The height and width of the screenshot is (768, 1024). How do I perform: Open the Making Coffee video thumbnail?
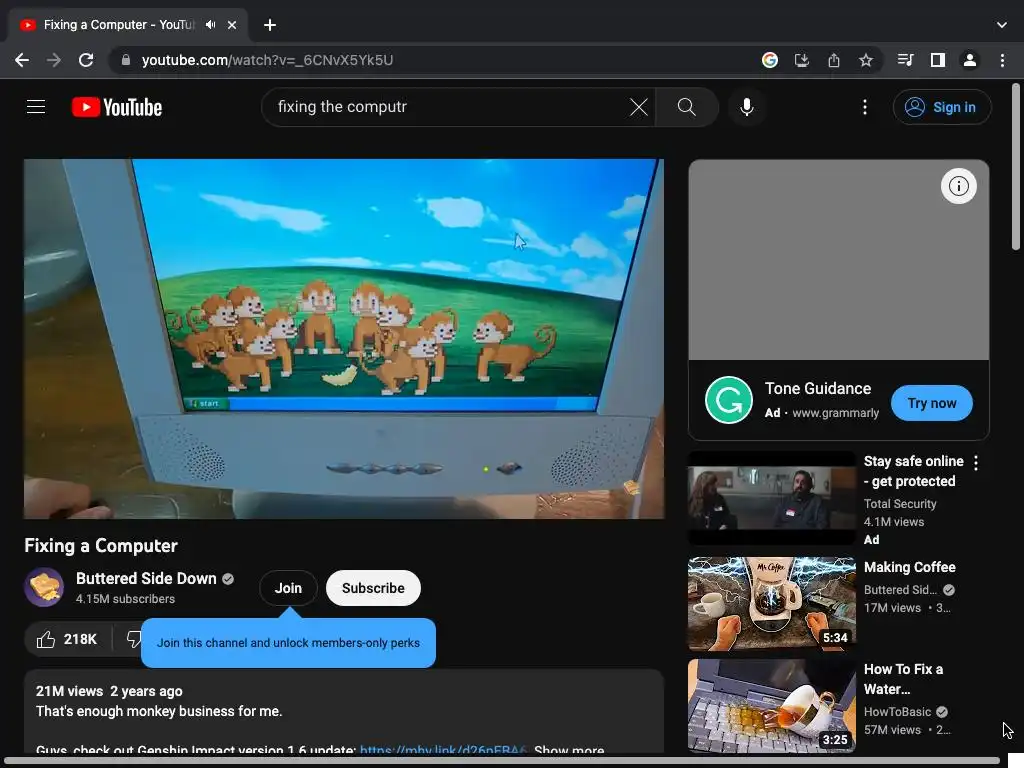pyautogui.click(x=771, y=603)
